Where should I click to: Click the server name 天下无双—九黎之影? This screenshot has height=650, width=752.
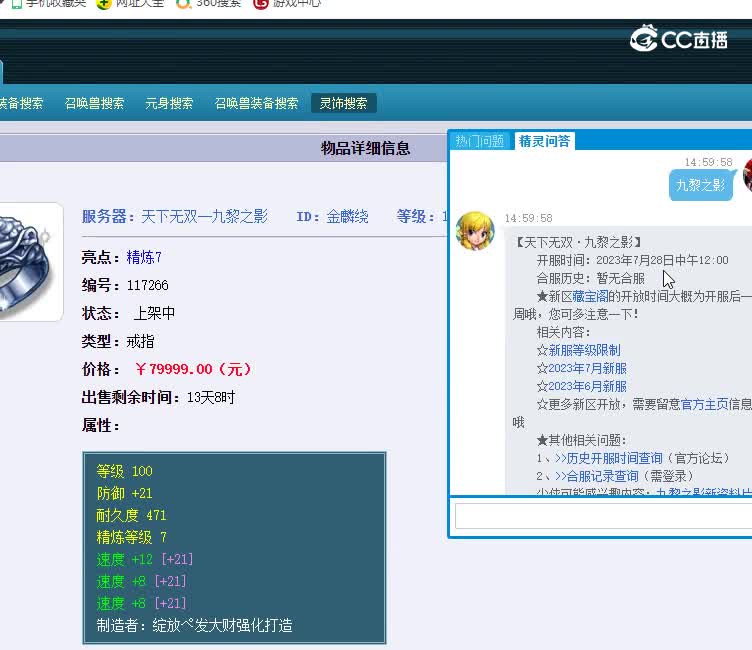pyautogui.click(x=204, y=217)
